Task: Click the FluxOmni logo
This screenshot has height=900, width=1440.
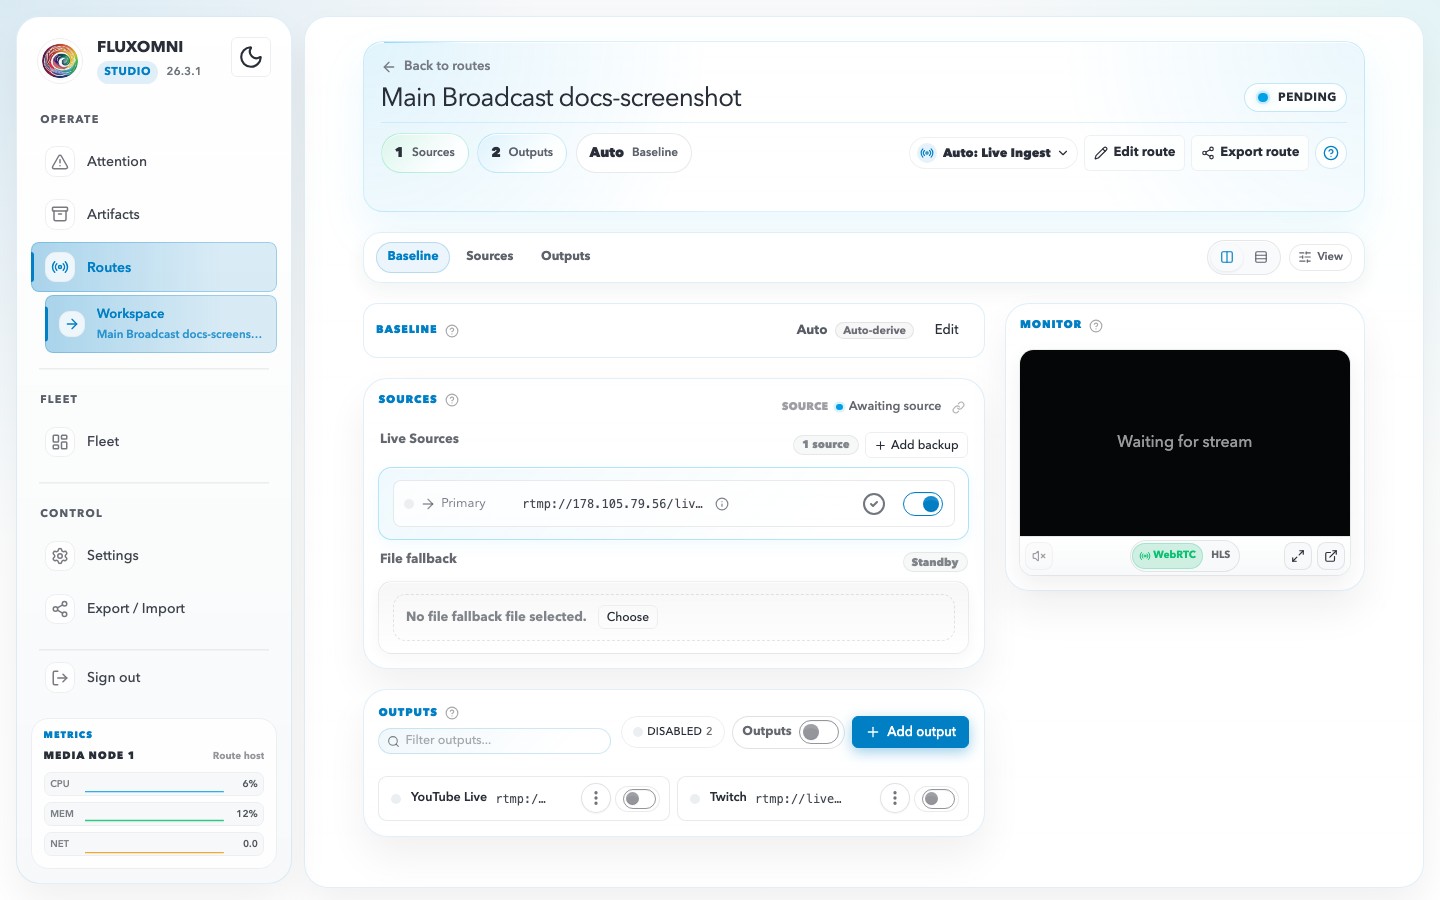Action: (60, 60)
